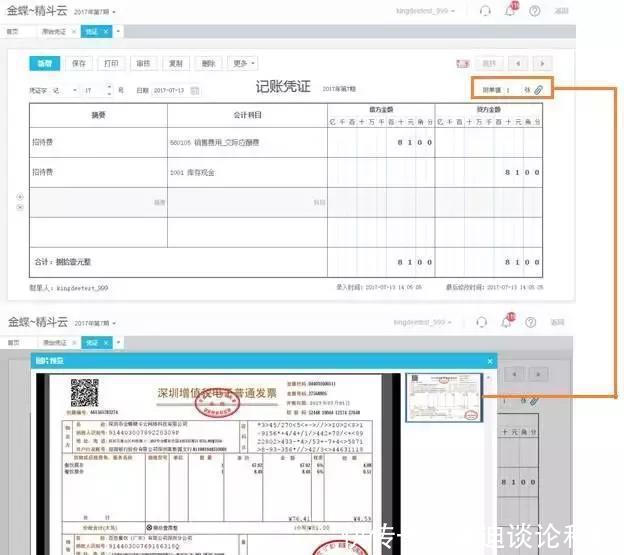Open notifications bell in the upper window
The width and height of the screenshot is (624, 555).
click(510, 11)
